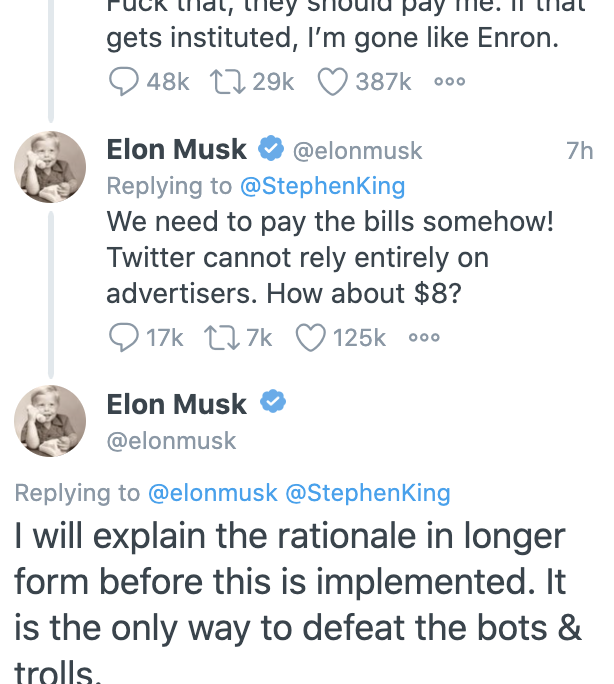The image size is (614, 684).
Task: Click the @elonmusk handle beside 7h tweet
Action: (x=357, y=151)
